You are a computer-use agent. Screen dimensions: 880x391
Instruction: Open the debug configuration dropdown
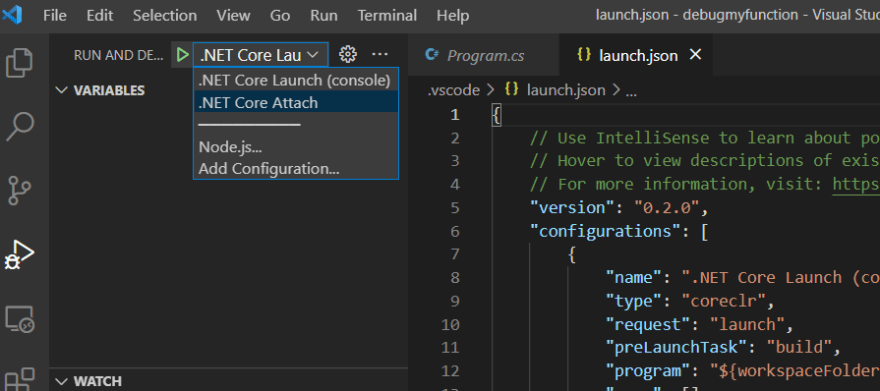pyautogui.click(x=260, y=55)
